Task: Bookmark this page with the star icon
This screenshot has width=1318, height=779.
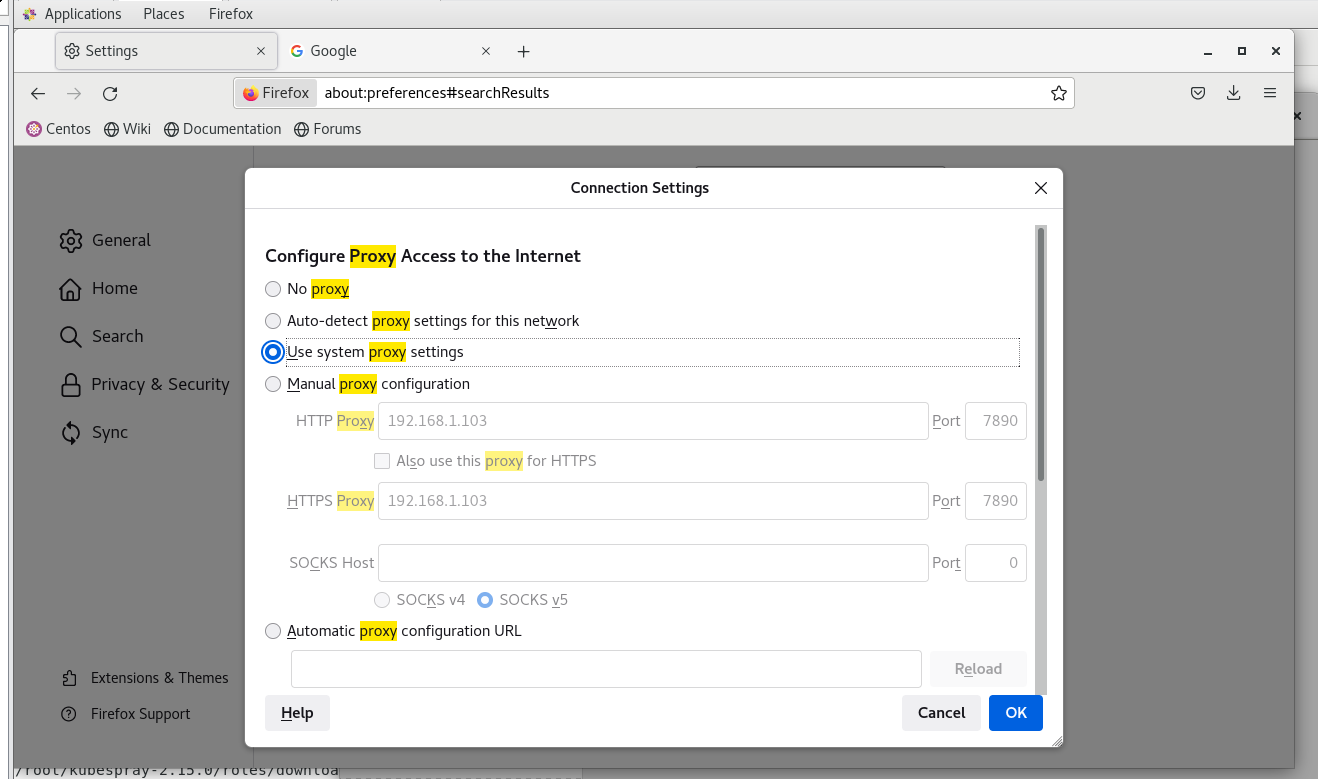Action: click(x=1059, y=93)
